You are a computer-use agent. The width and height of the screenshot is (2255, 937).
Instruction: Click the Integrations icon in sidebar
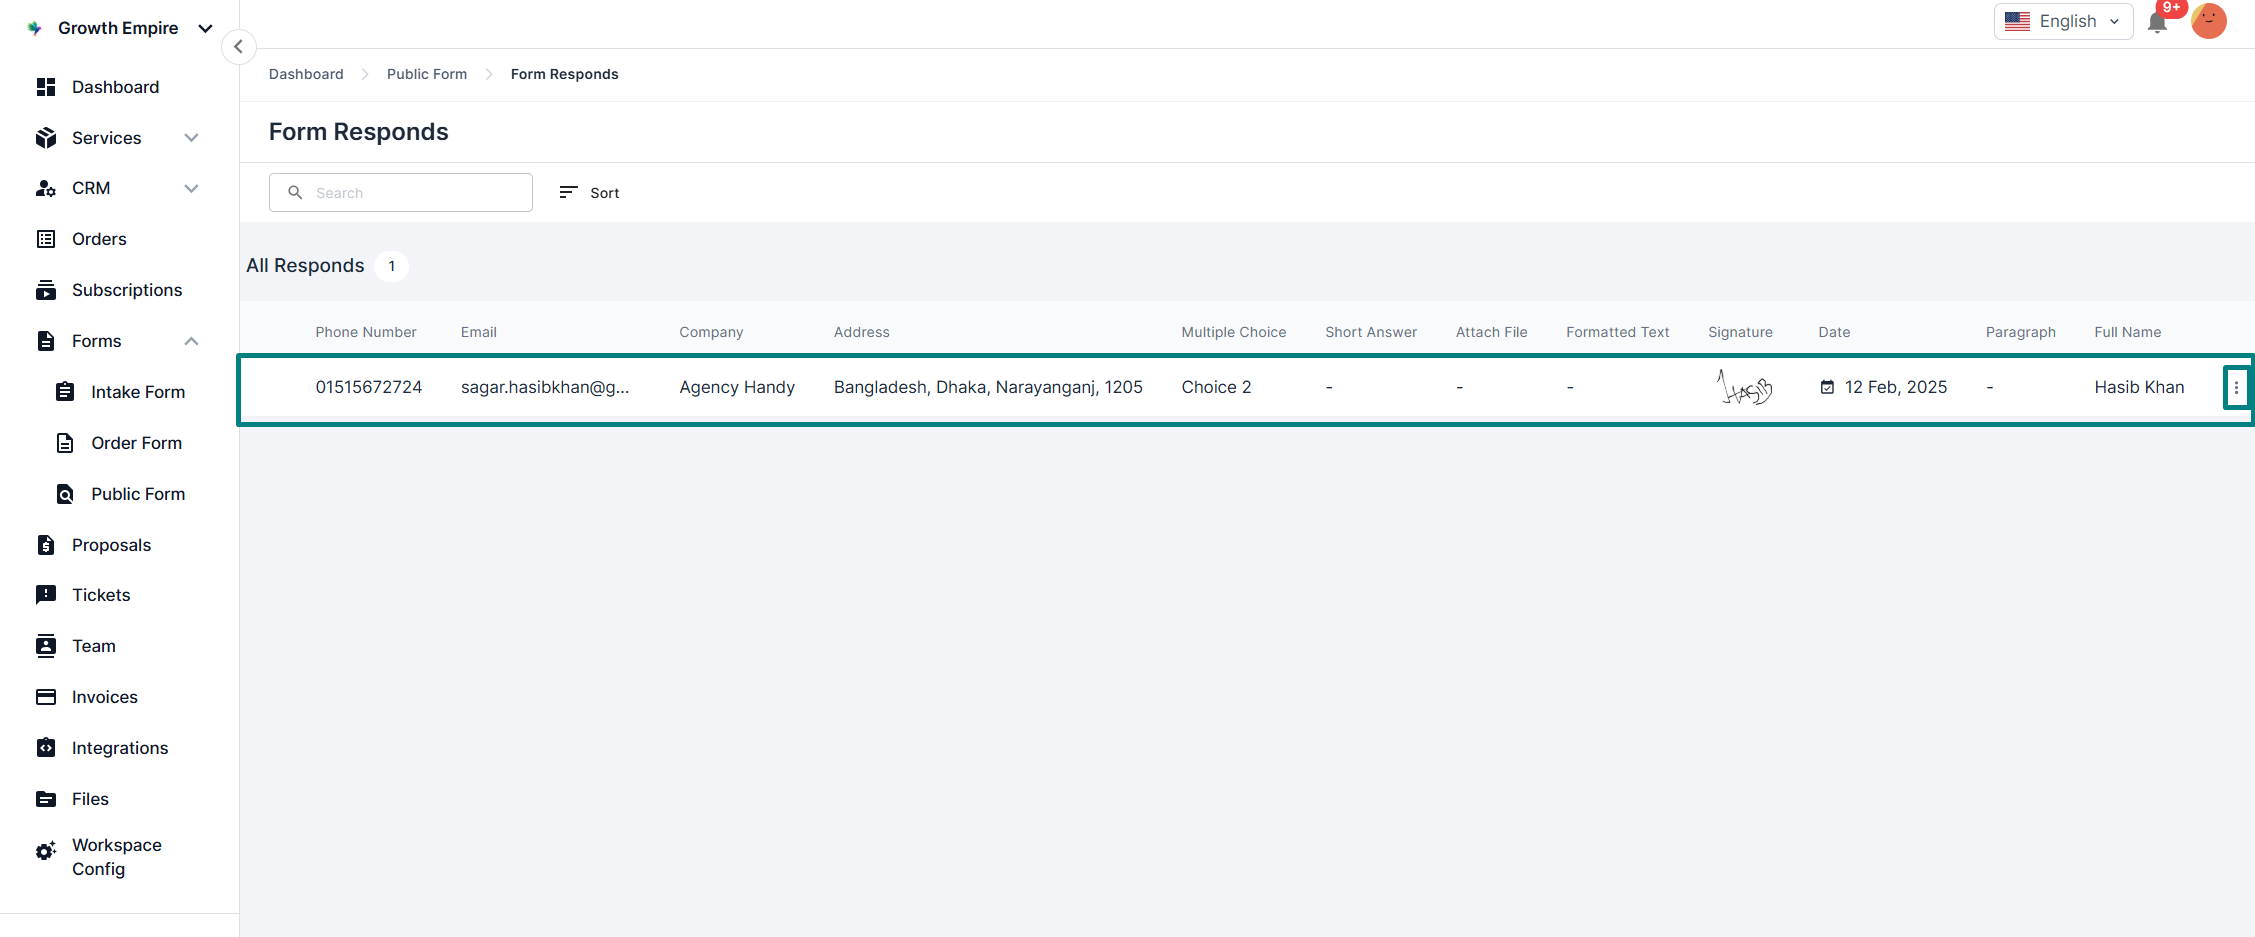click(x=46, y=748)
